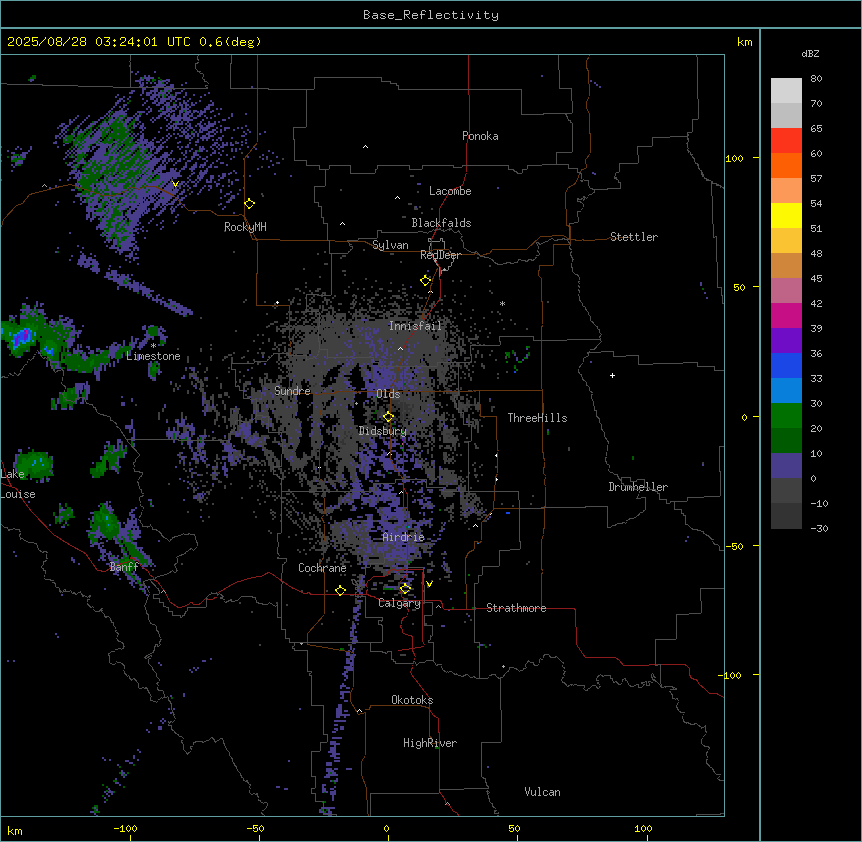Click the yellow diamond marker beside RockyMH

tap(249, 204)
